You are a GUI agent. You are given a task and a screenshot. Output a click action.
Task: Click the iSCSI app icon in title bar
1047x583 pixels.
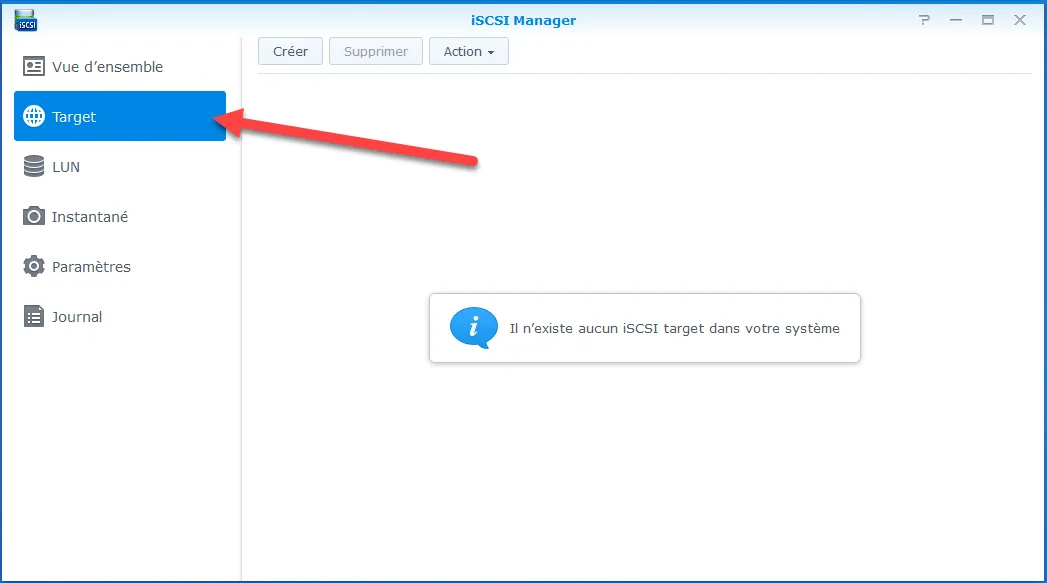27,20
